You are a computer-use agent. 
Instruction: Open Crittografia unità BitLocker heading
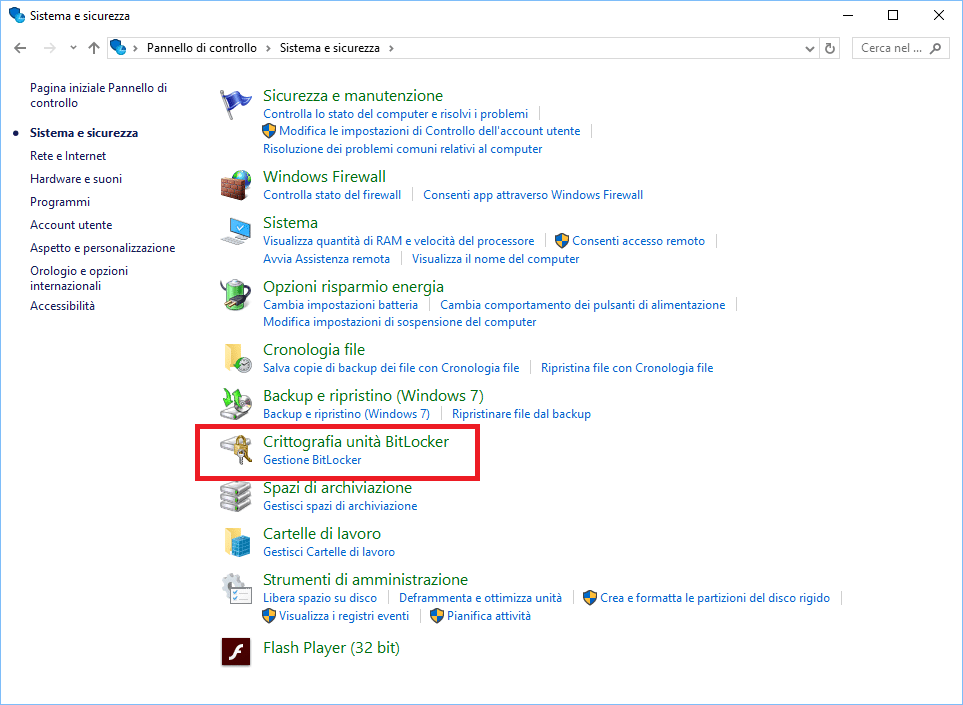click(356, 442)
